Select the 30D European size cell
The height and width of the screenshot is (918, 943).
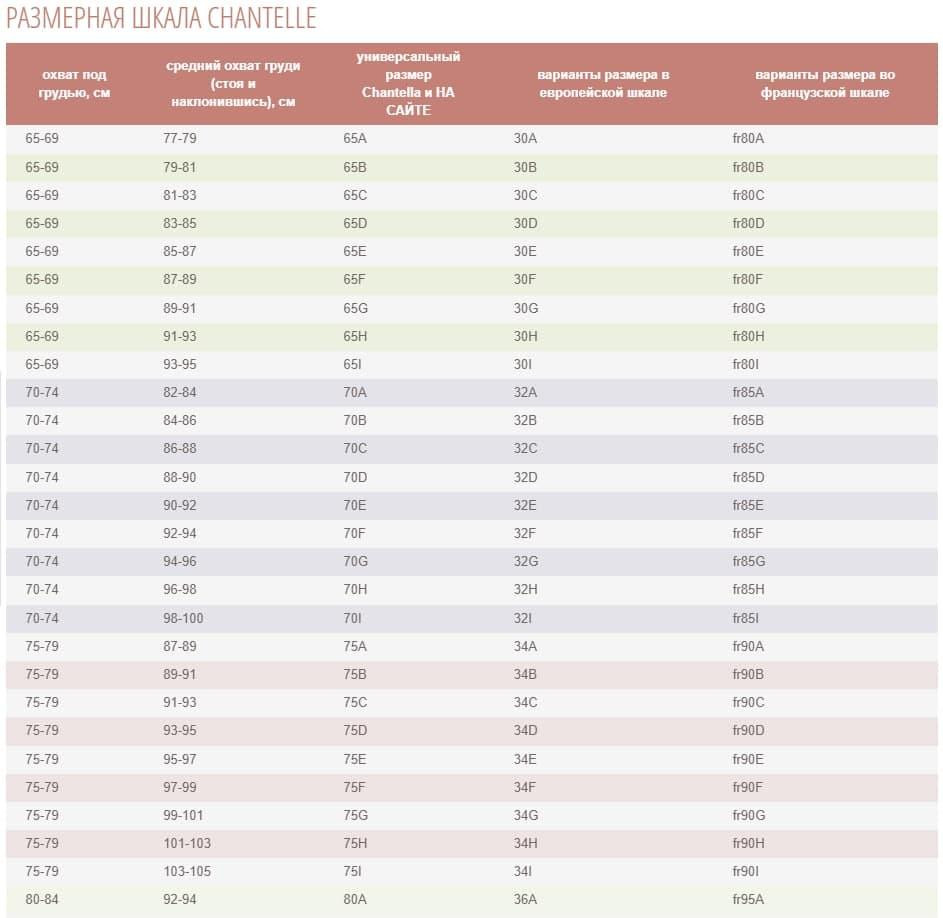pyautogui.click(x=525, y=223)
